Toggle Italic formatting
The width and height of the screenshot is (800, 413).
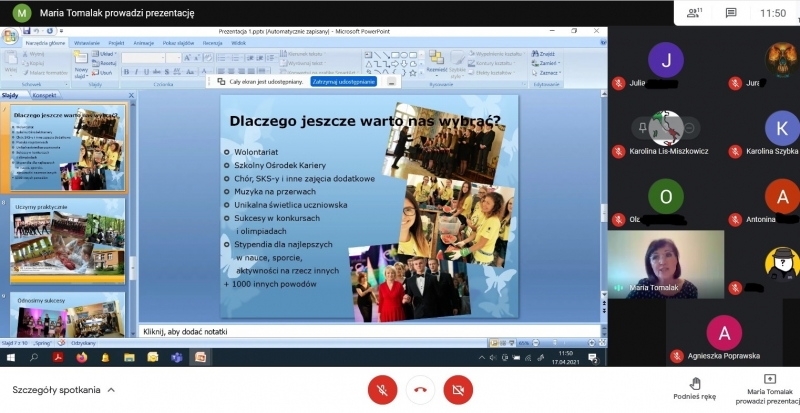tap(136, 72)
